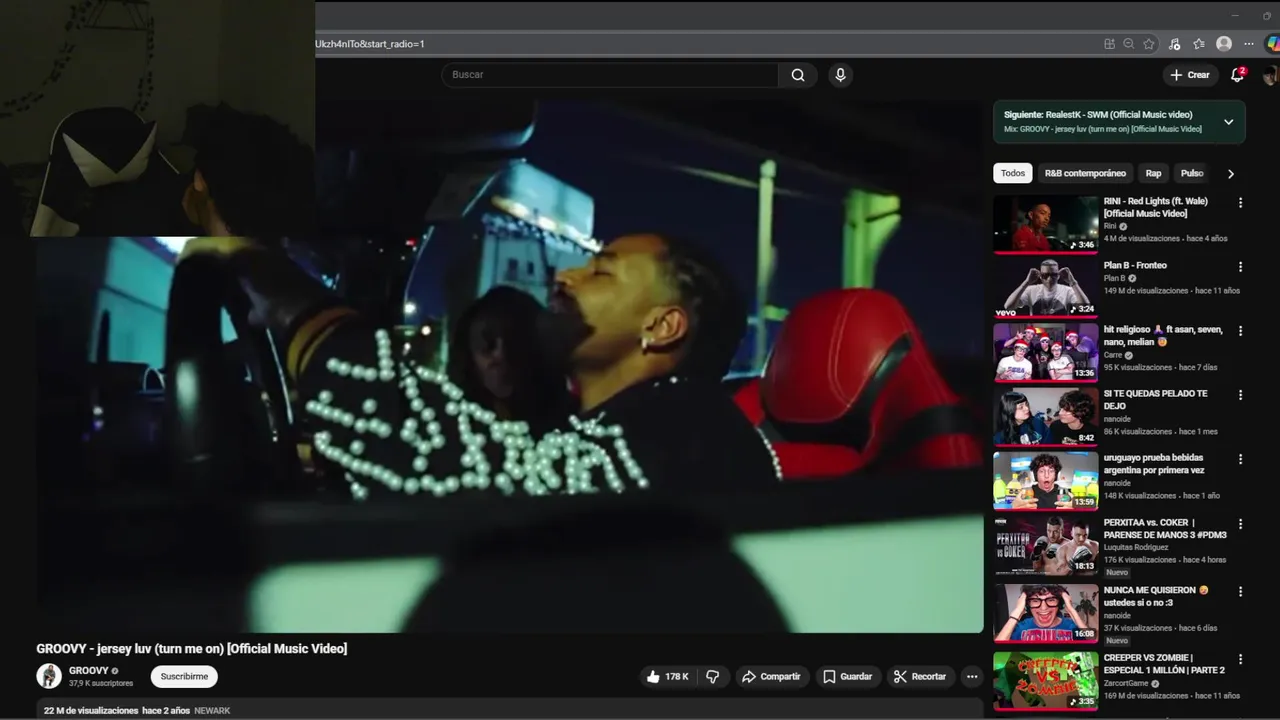Open uruguayo prueba bebidas thumbnail
This screenshot has height=720, width=1280.
point(1045,480)
